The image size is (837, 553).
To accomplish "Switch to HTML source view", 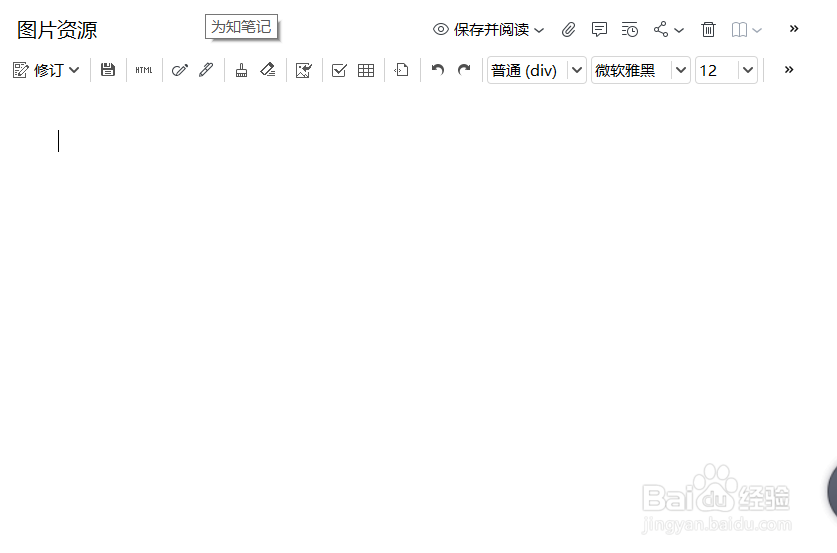I will 144,70.
